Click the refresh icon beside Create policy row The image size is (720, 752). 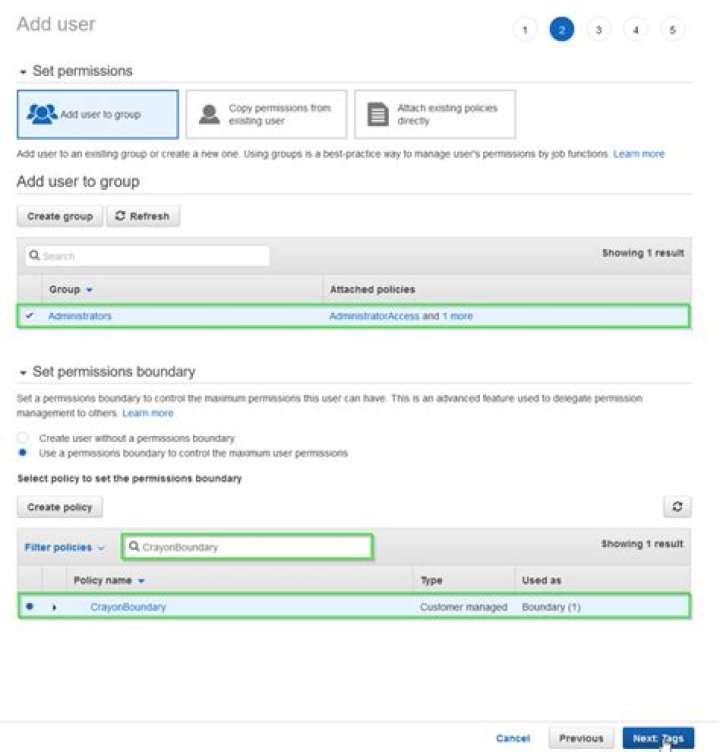click(x=678, y=507)
